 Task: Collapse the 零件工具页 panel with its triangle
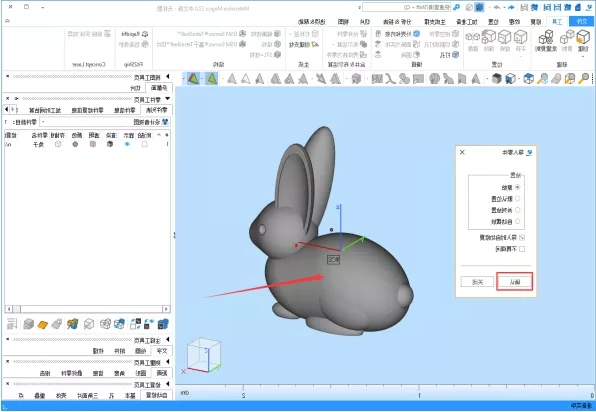[168, 99]
